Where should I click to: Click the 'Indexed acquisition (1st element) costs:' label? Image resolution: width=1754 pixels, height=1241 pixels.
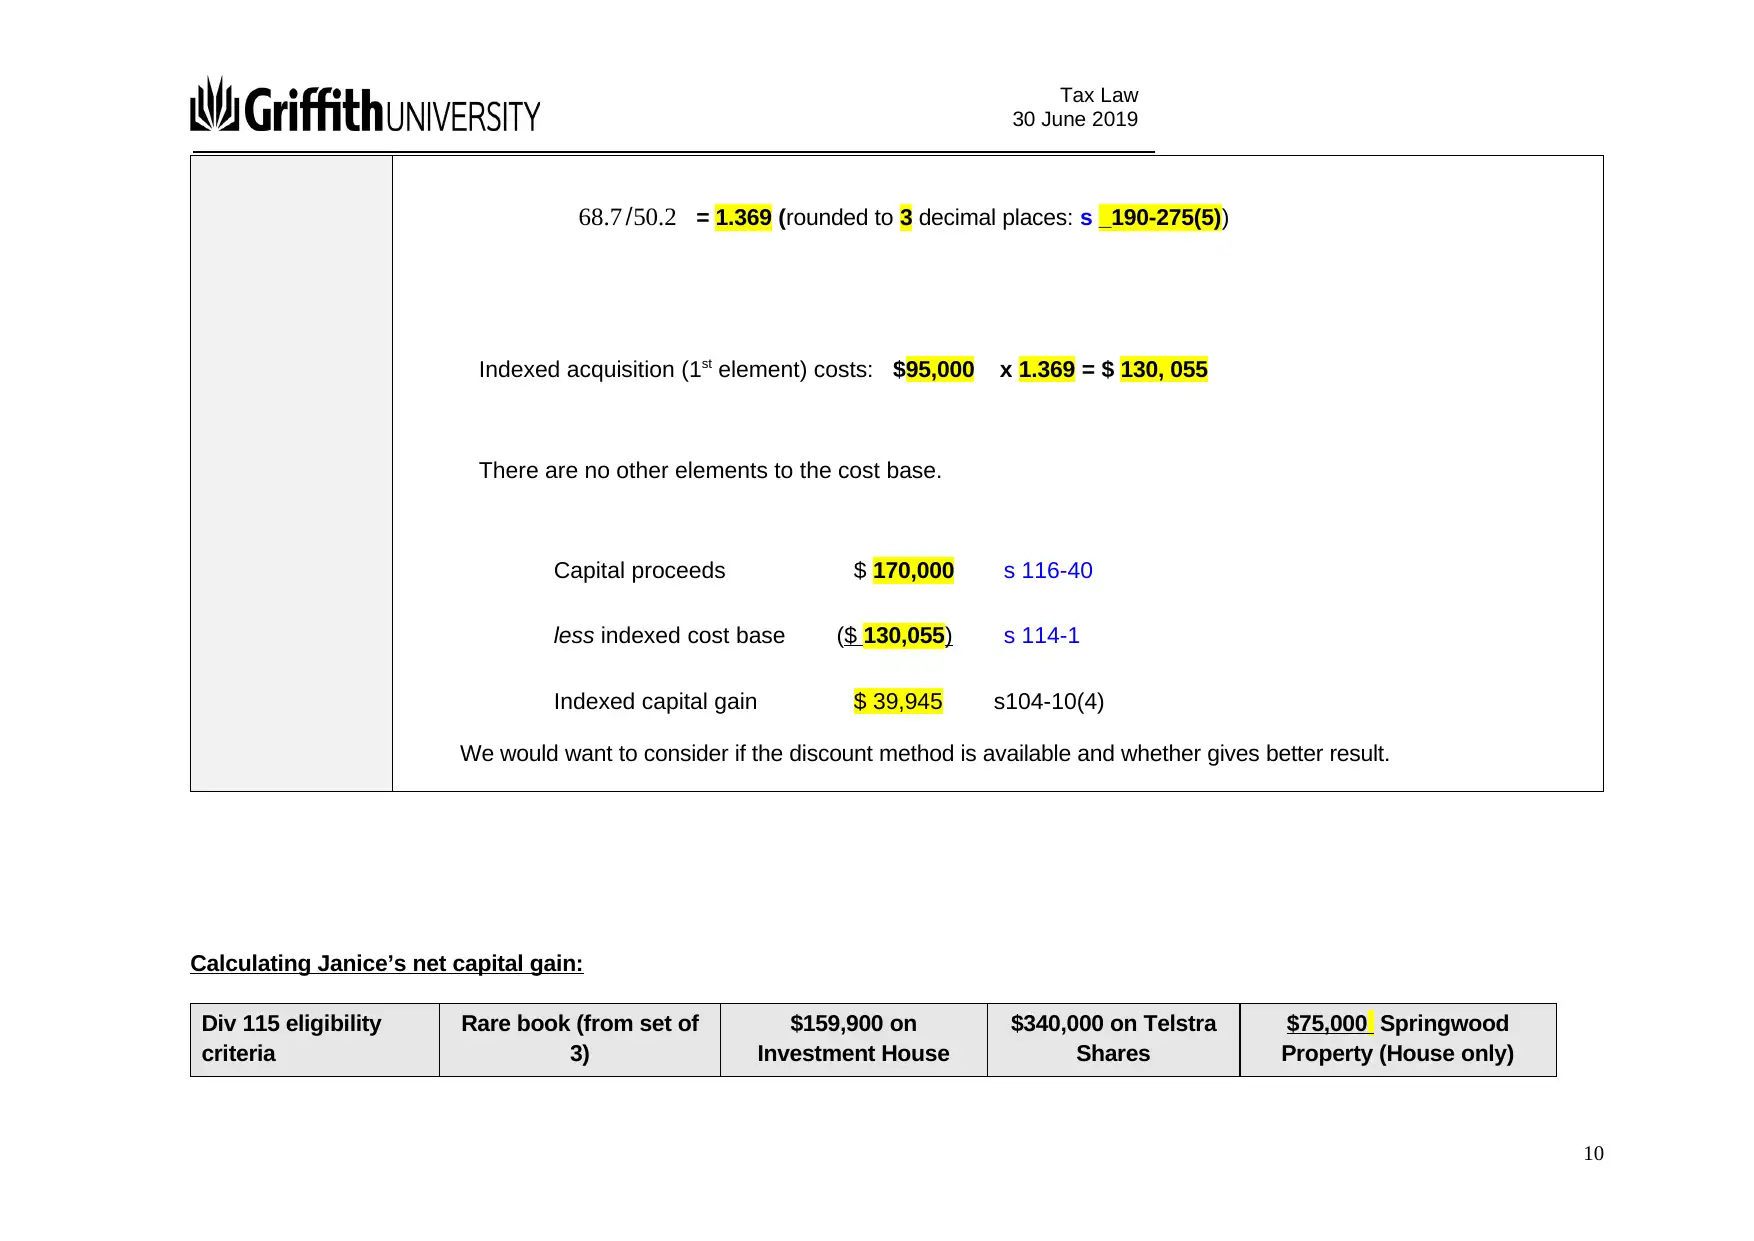[x=676, y=369]
